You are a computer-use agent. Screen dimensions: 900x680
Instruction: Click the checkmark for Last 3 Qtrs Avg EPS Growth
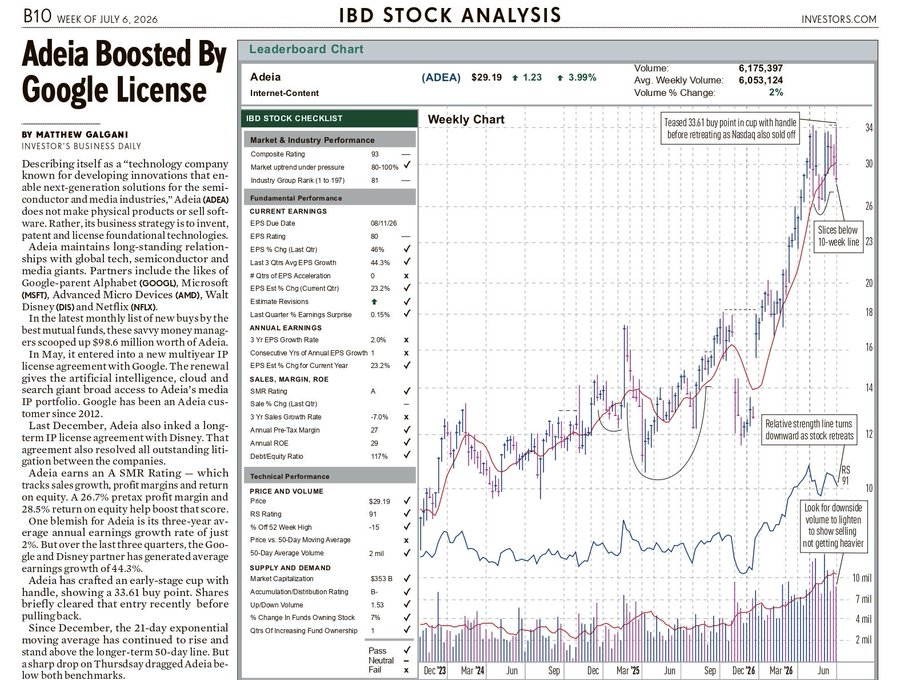407,262
